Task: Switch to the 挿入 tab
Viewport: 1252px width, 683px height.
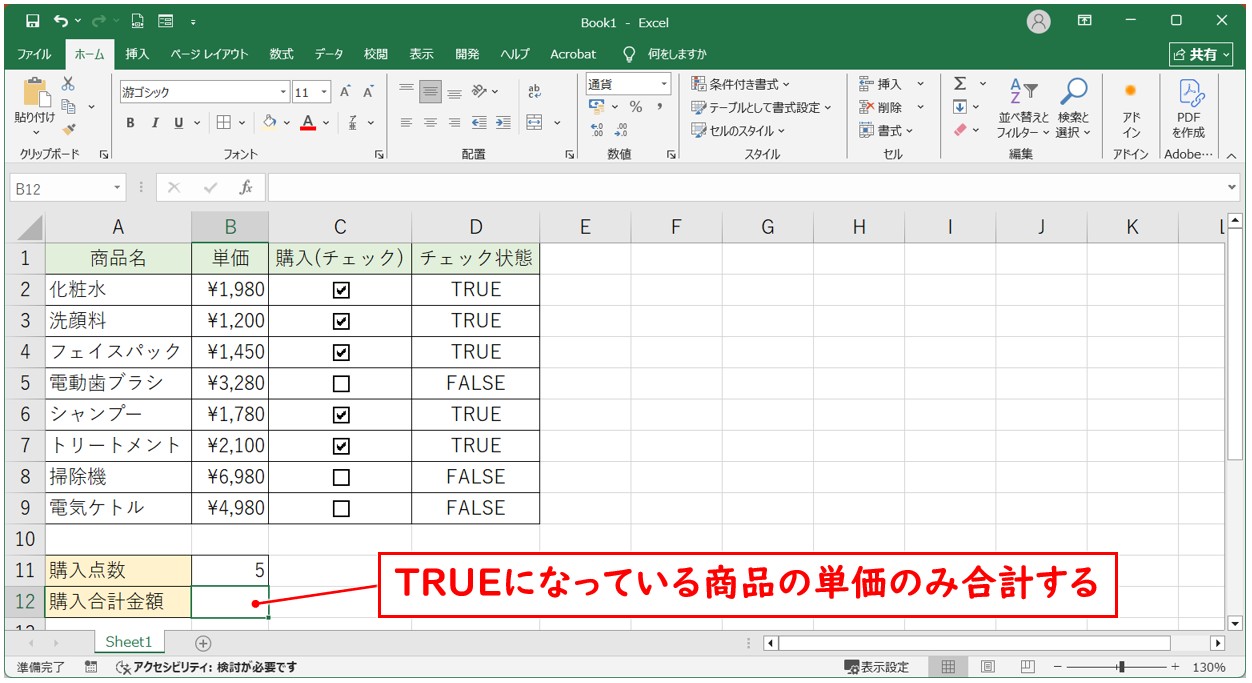Action: [x=137, y=54]
